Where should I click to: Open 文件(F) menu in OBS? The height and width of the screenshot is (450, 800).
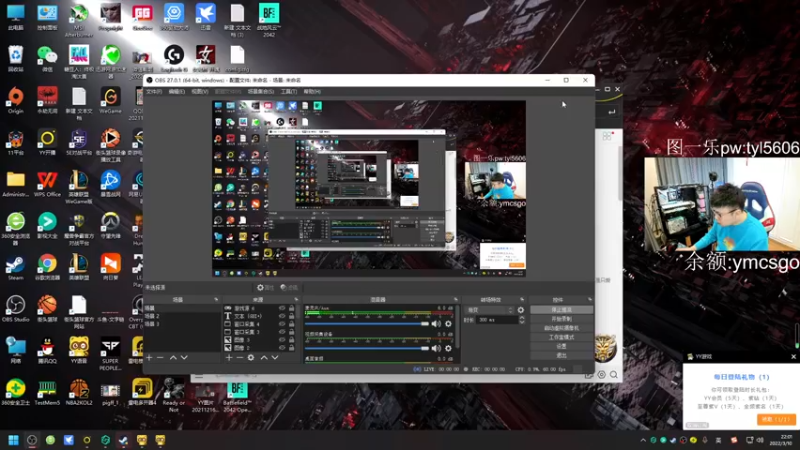[x=154, y=91]
